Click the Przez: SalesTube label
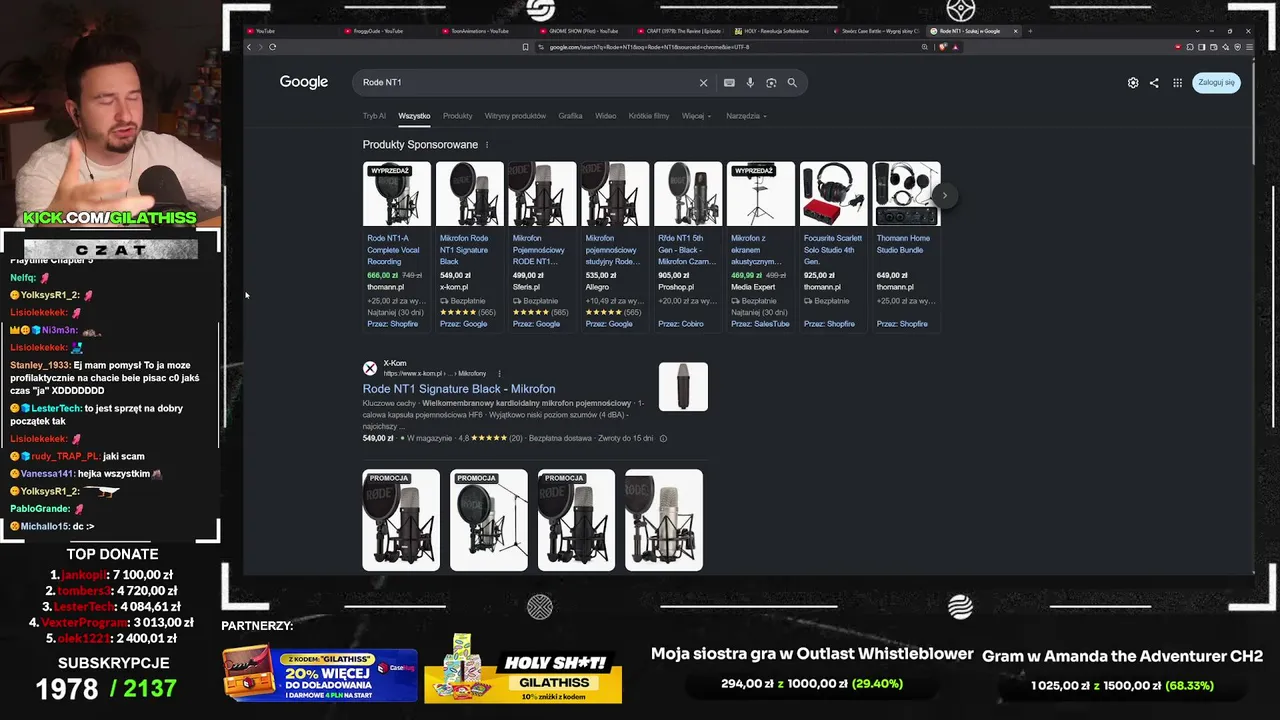The height and width of the screenshot is (720, 1280). [x=760, y=324]
